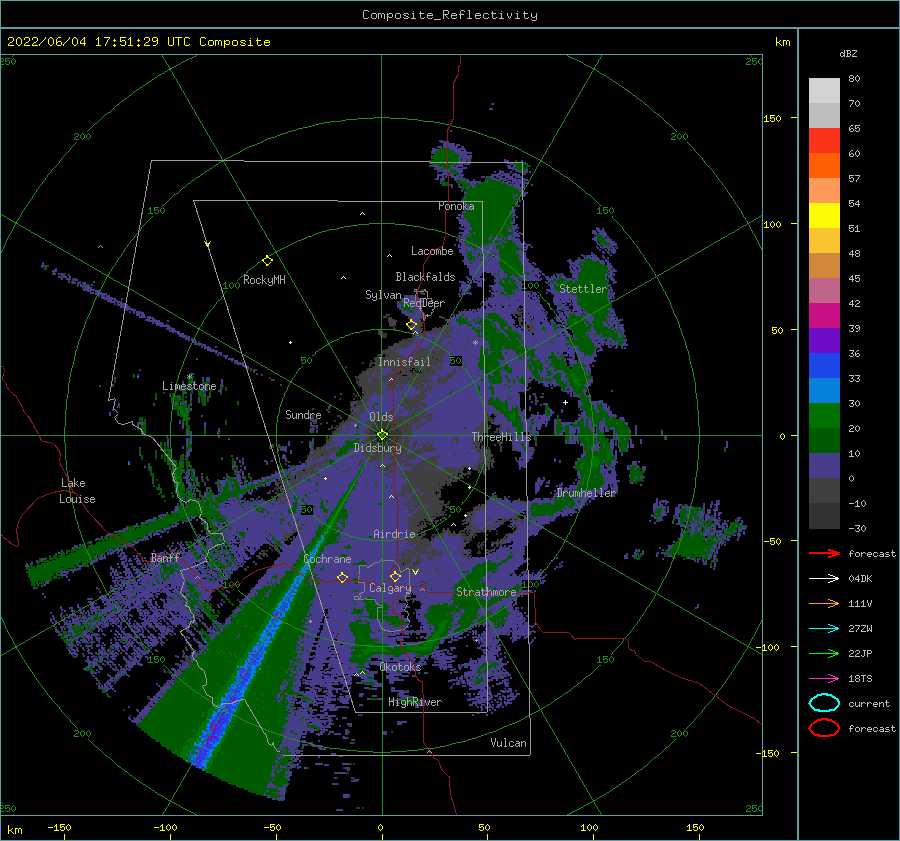The image size is (900, 841).
Task: Pick the lightest gray swatch below 80
Action: 824,91
